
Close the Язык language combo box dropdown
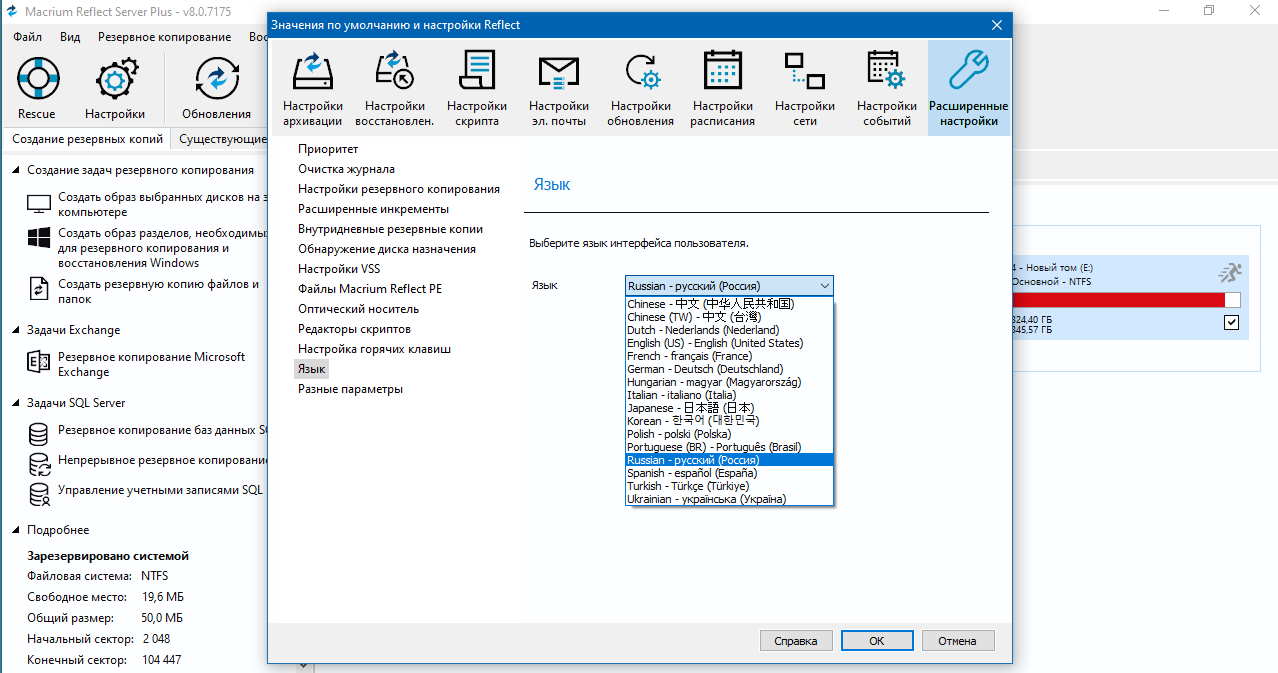pos(824,286)
